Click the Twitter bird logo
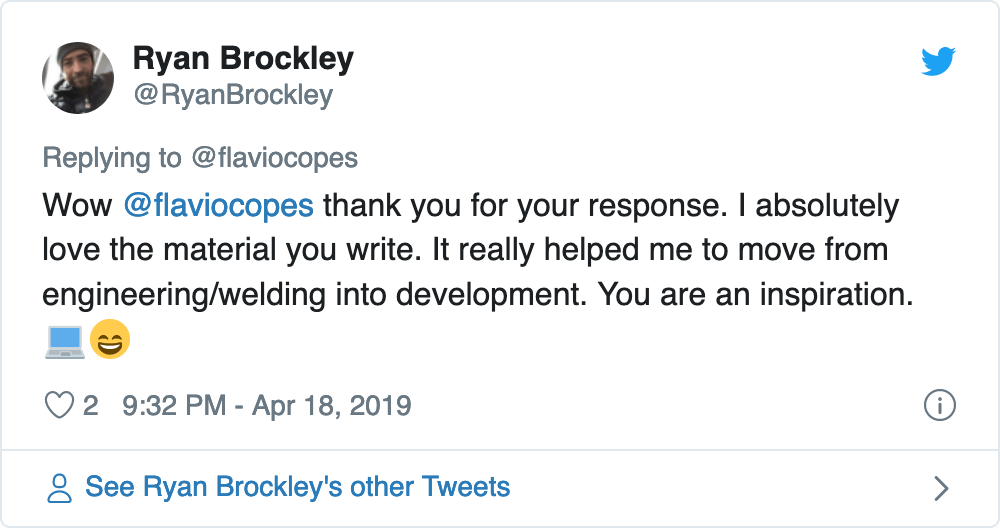 coord(938,62)
